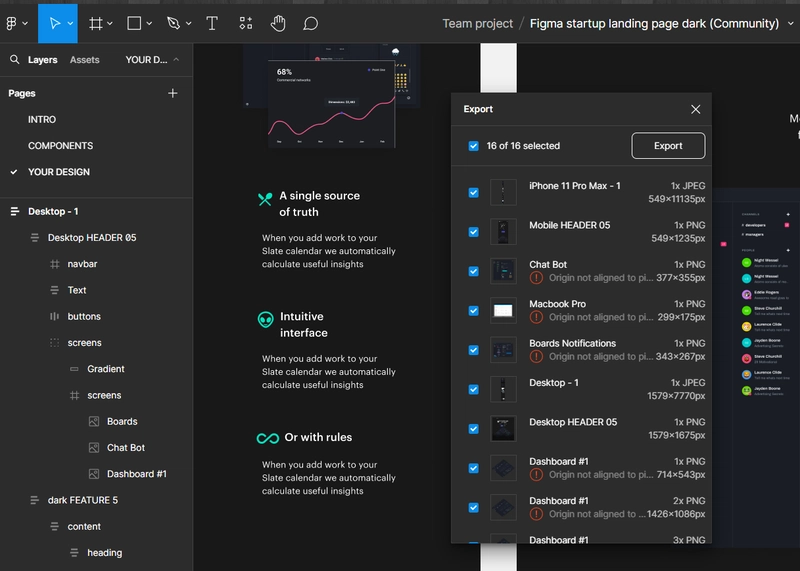
Task: Click the Boards image layer icon
Action: pos(94,421)
